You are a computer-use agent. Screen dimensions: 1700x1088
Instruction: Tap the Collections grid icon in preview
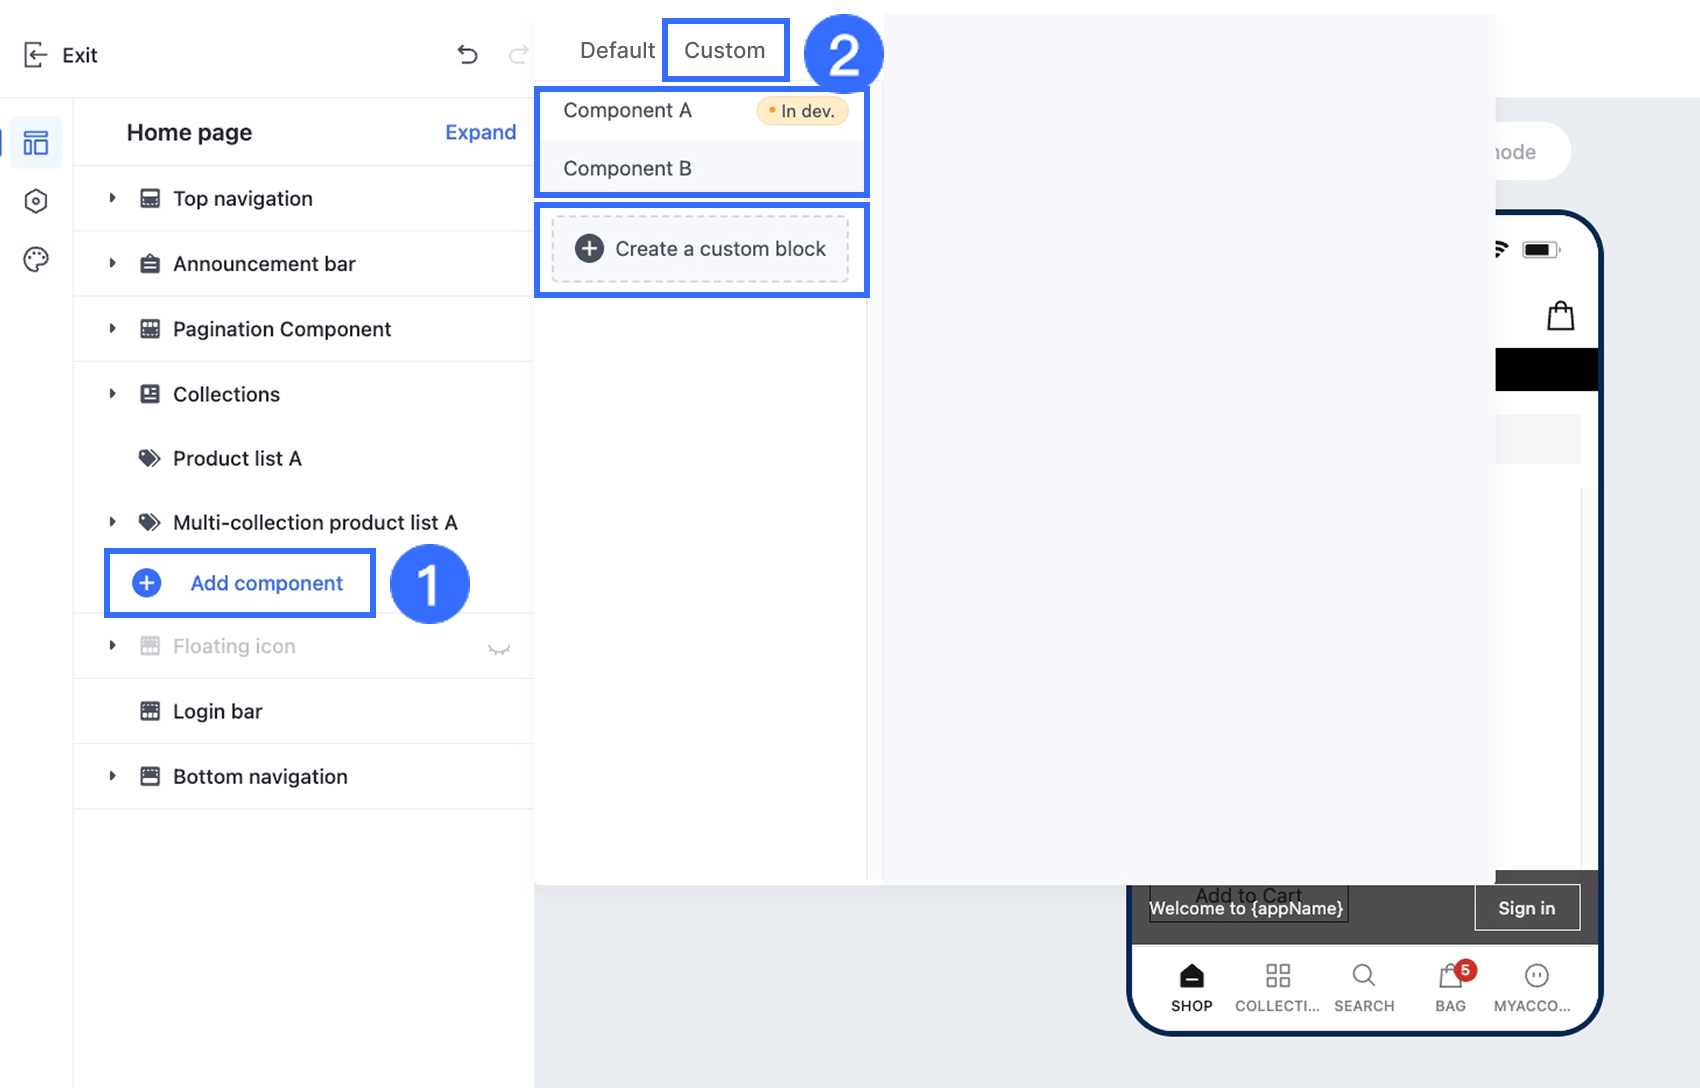pos(1277,976)
